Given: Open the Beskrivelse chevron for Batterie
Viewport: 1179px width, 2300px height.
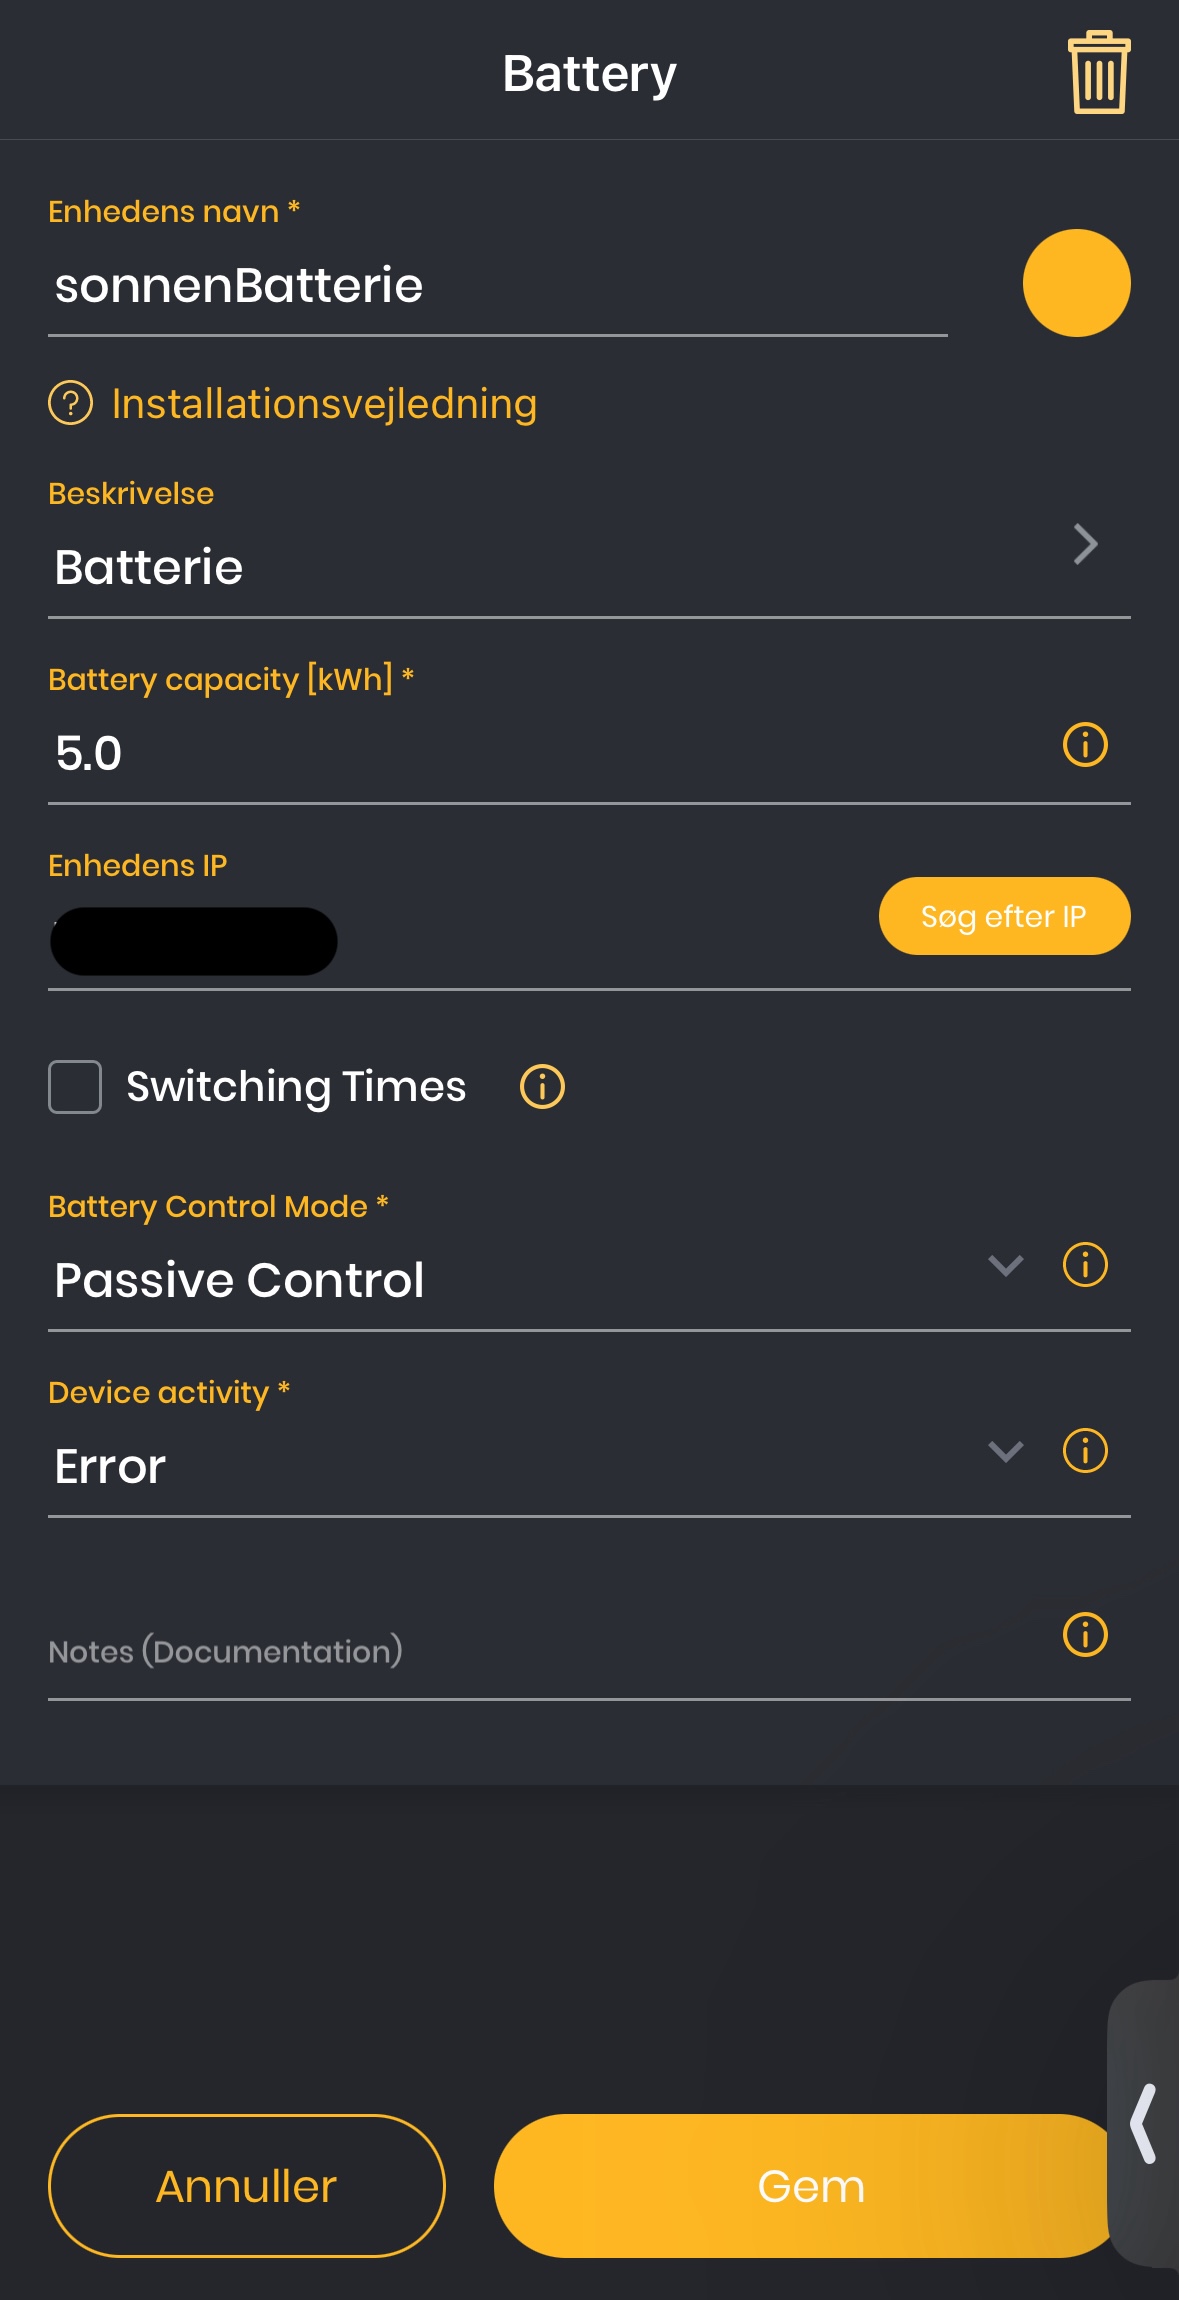Looking at the screenshot, I should (x=1085, y=544).
